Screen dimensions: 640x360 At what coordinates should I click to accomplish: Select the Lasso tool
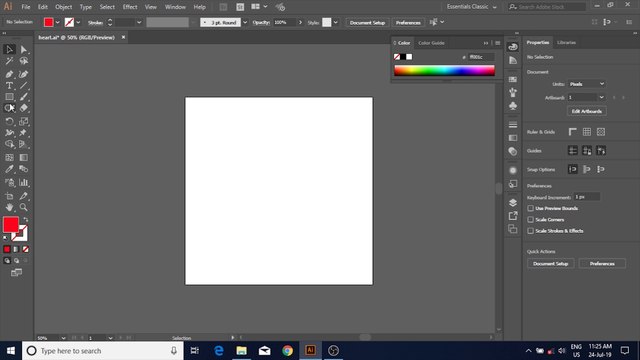coord(24,61)
